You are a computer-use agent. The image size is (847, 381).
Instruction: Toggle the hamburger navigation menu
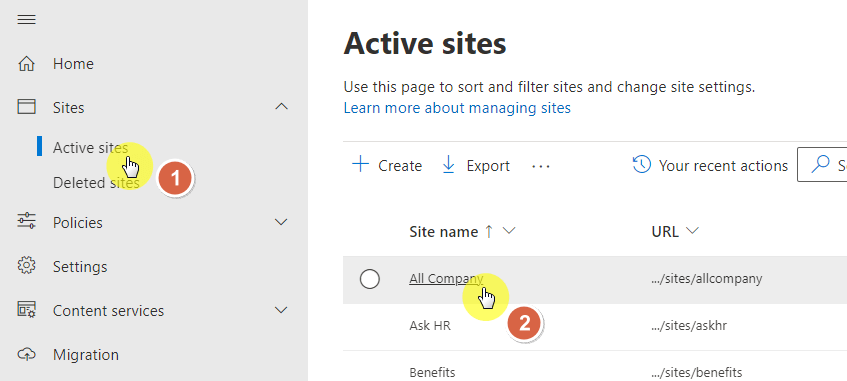pyautogui.click(x=26, y=20)
